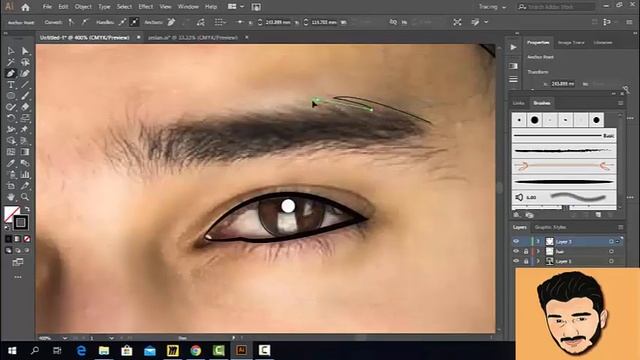The height and width of the screenshot is (360, 640).
Task: Select the Rotate tool
Action: [11, 118]
